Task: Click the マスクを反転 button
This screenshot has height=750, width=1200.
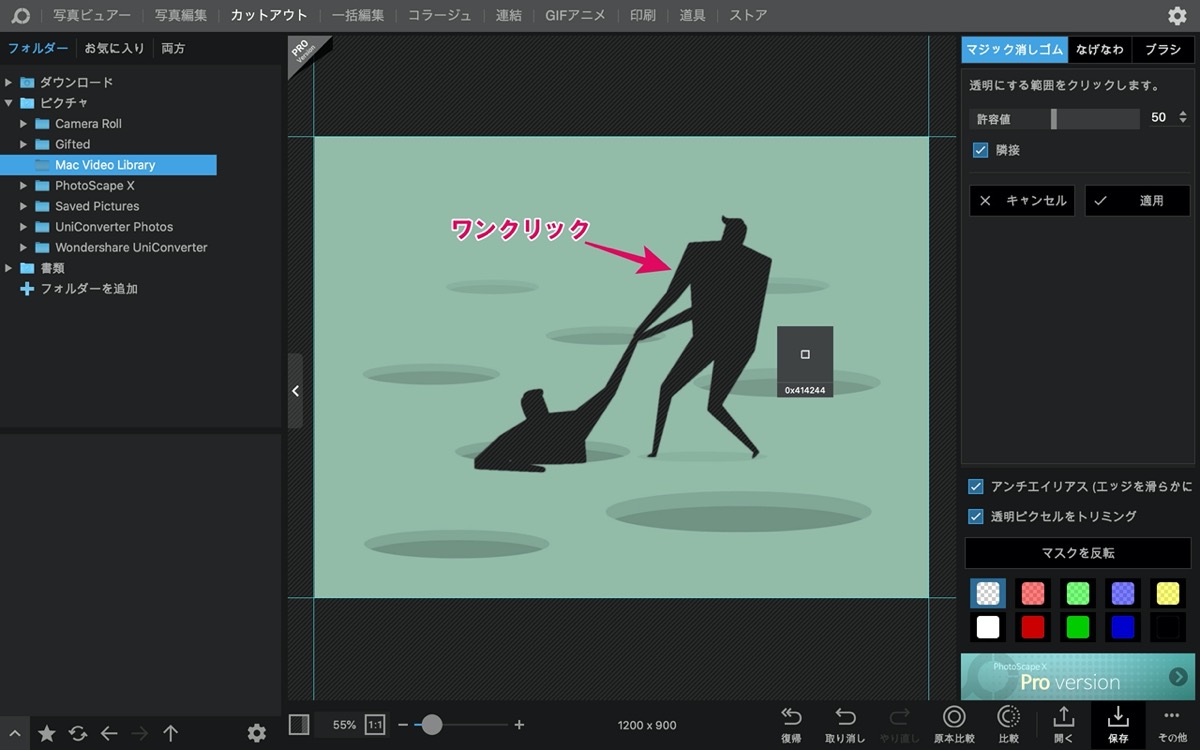Action: tap(1078, 553)
